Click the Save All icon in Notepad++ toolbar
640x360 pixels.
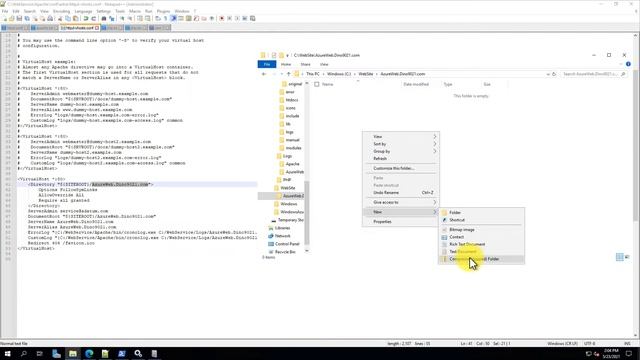27,18
